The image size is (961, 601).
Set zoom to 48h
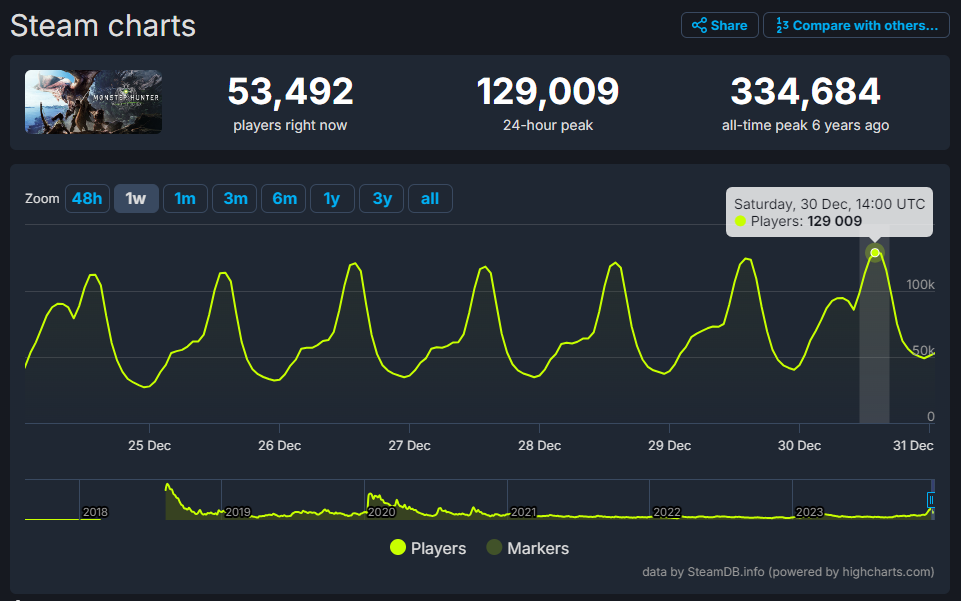87,198
